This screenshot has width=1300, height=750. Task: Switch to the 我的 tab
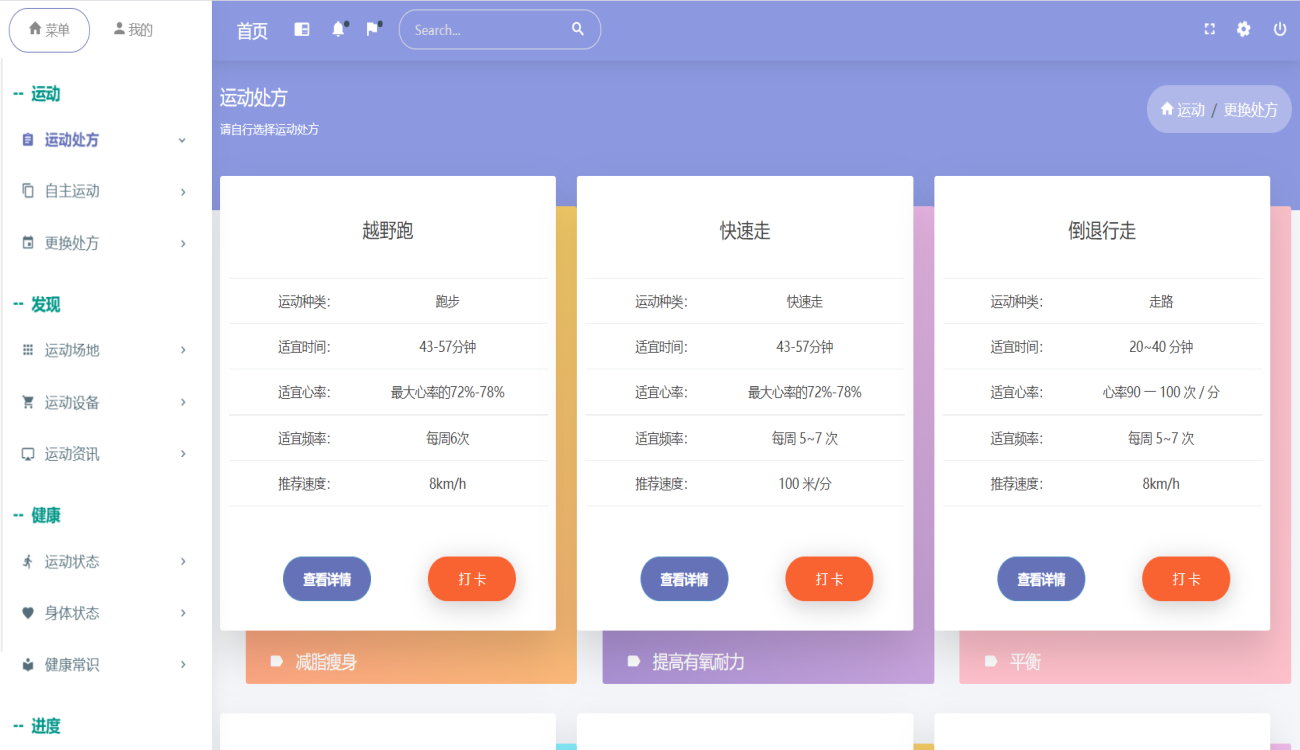(x=133, y=30)
